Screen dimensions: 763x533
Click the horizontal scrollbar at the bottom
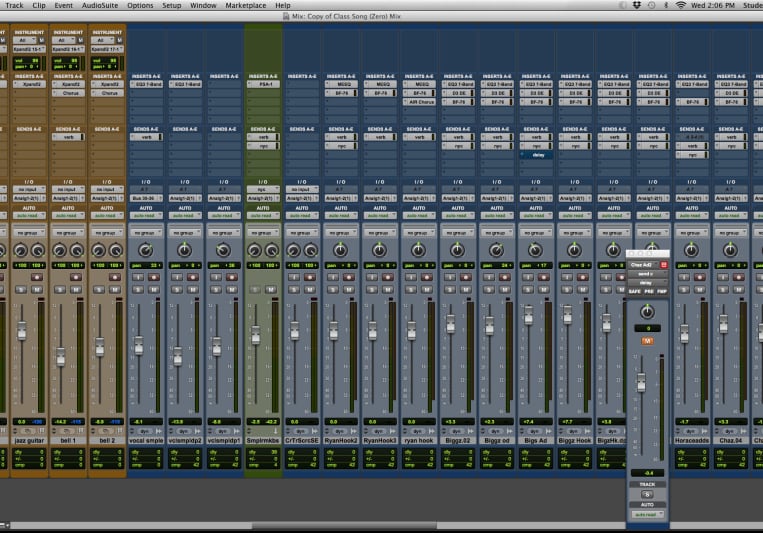click(x=344, y=525)
